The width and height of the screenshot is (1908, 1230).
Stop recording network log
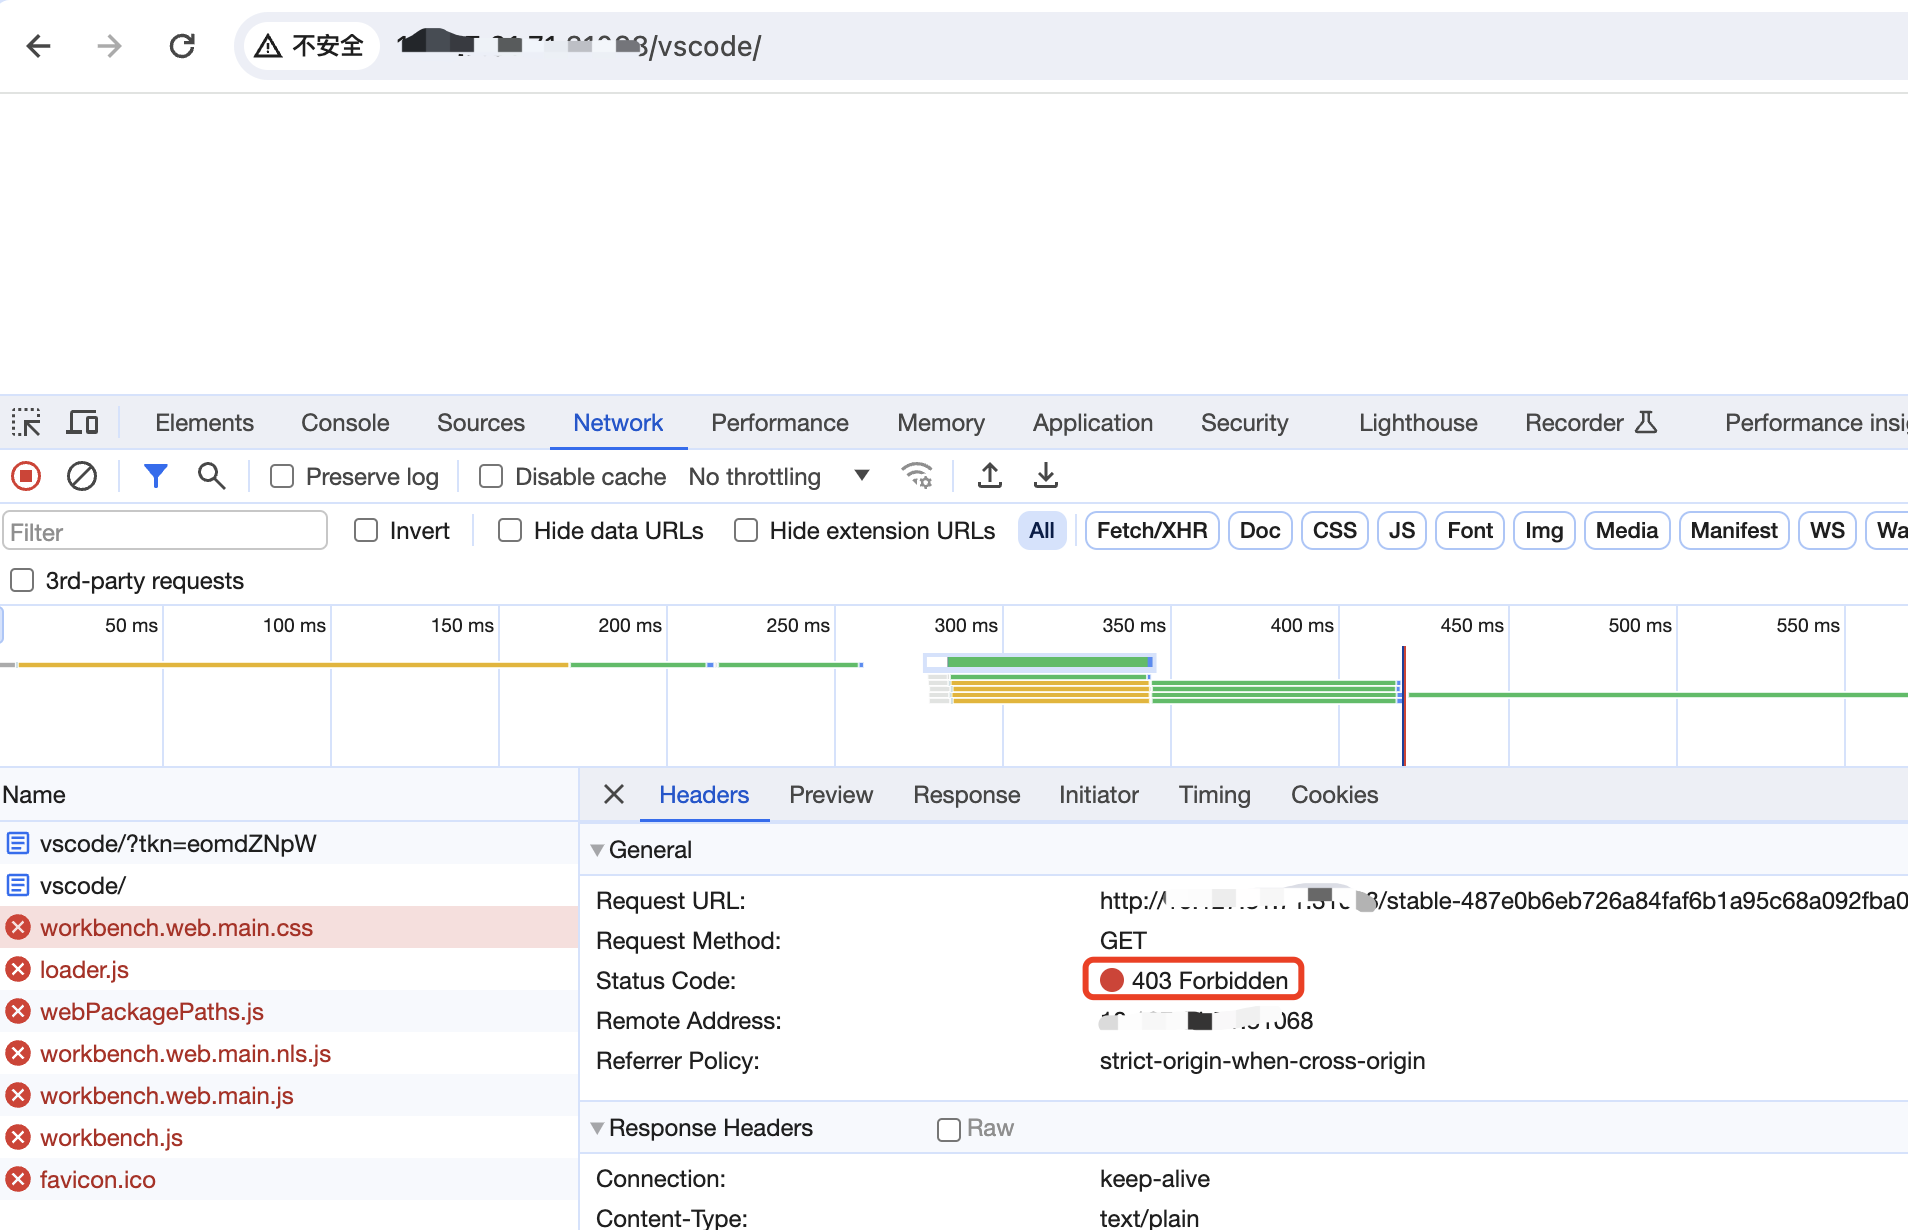26,476
